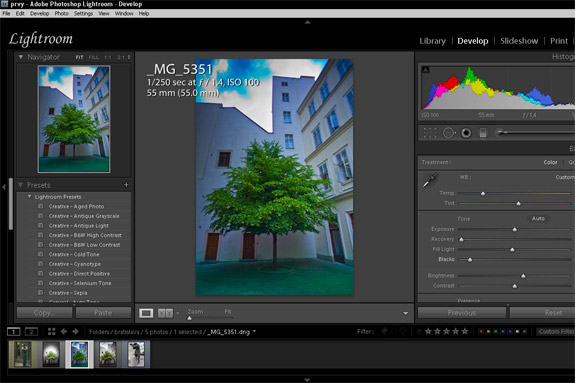This screenshot has width=575, height=383.
Task: Hide the top module picker panel arrow
Action: [x=308, y=22]
